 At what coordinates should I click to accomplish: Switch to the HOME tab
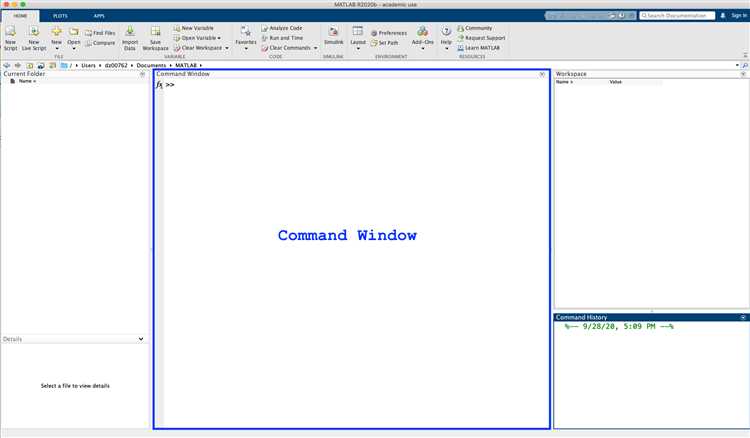20,16
